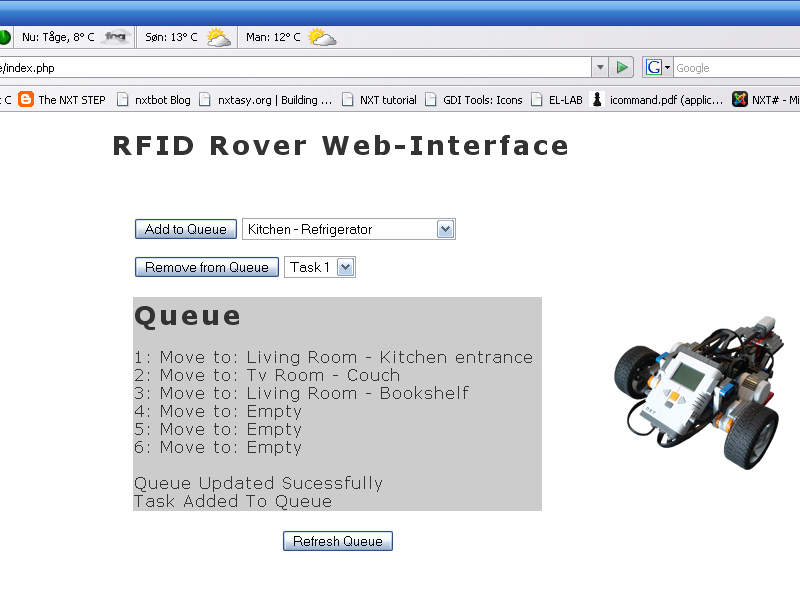The height and width of the screenshot is (600, 800).
Task: Click the Queue heading
Action: (x=187, y=316)
